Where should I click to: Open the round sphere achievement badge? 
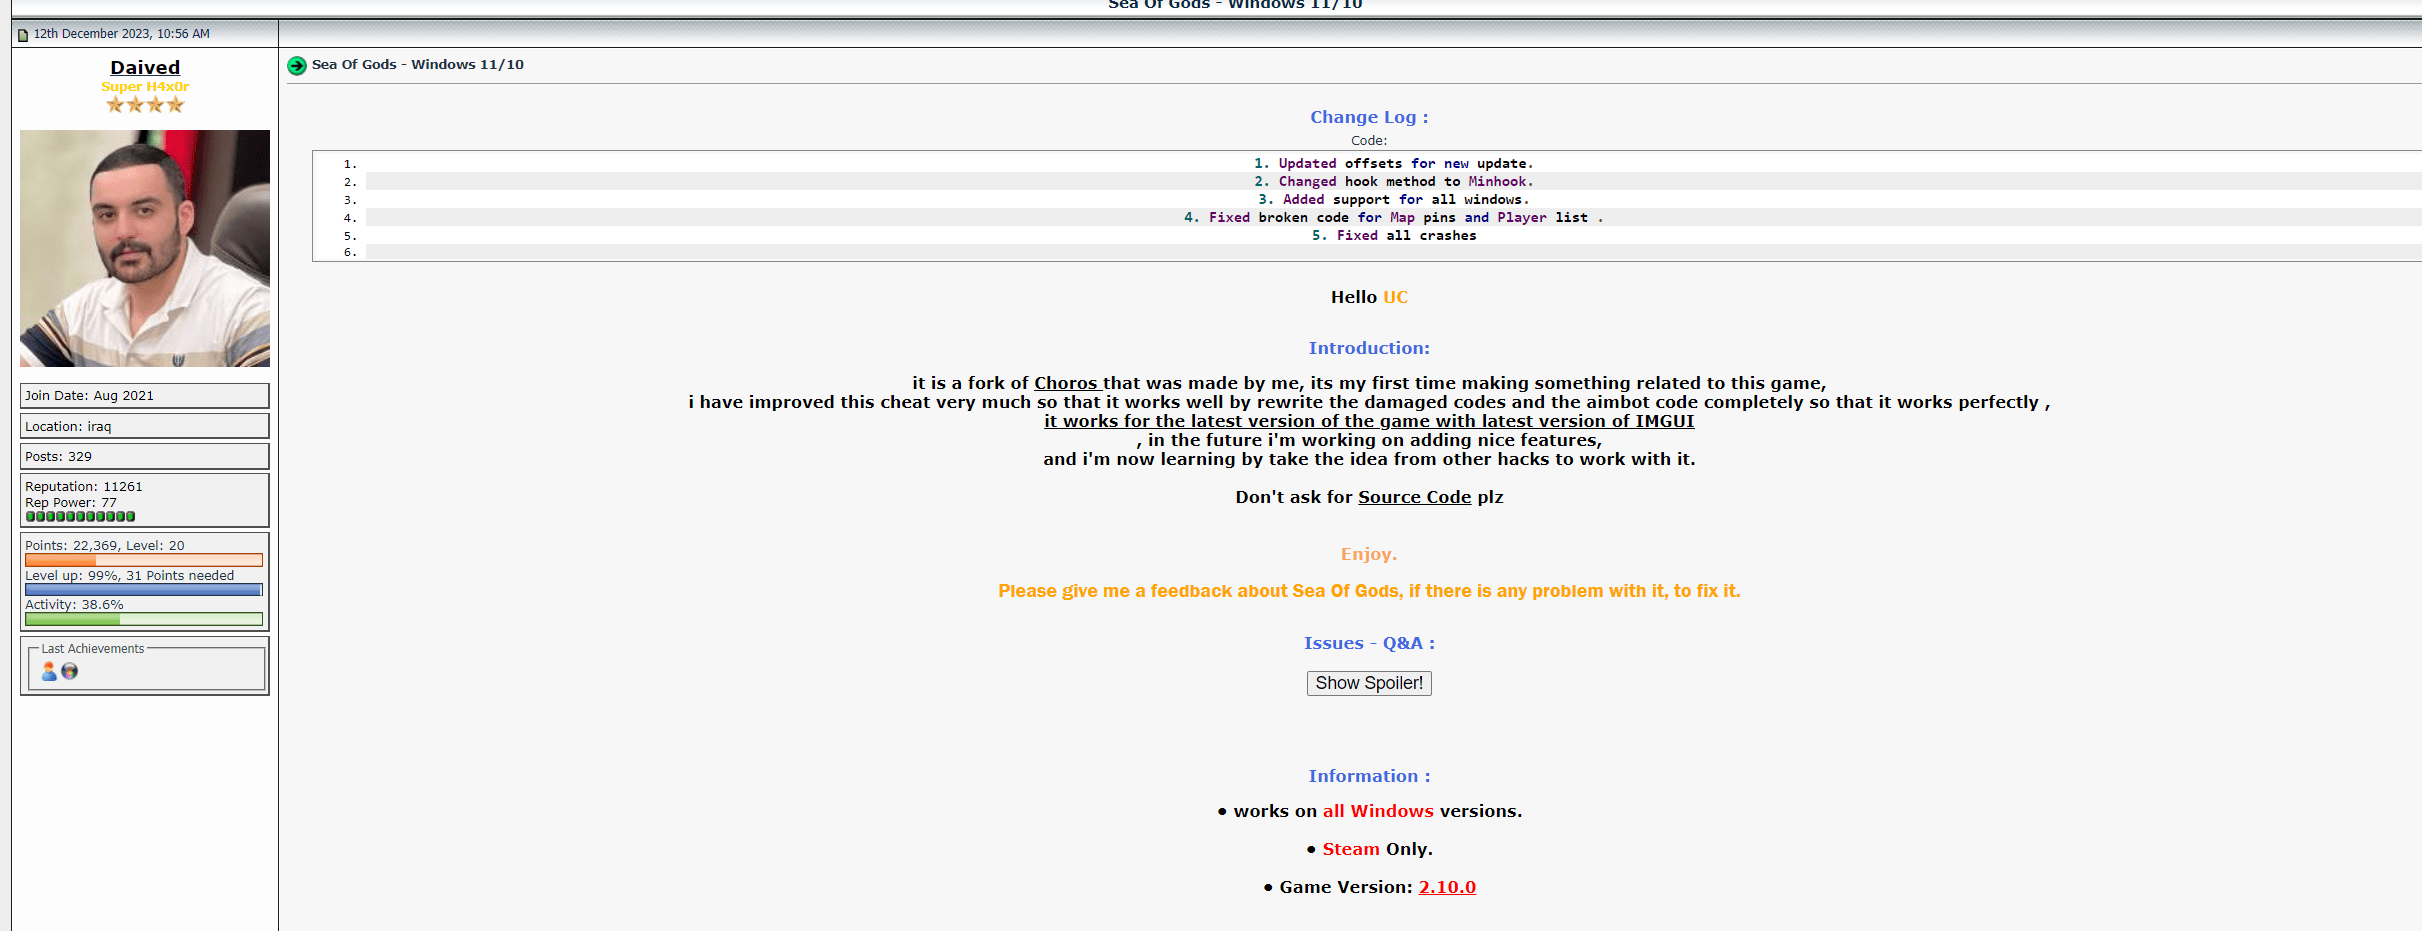coord(69,671)
